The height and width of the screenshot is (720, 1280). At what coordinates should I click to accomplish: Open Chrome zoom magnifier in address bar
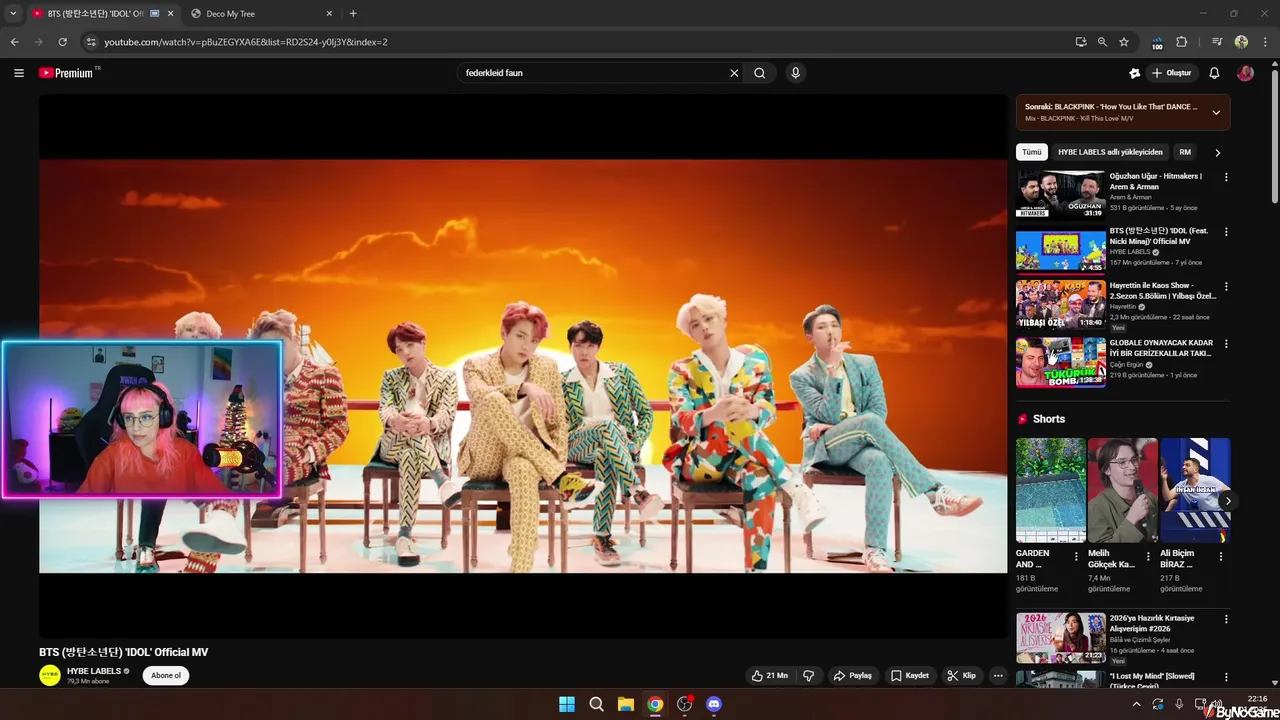1102,42
